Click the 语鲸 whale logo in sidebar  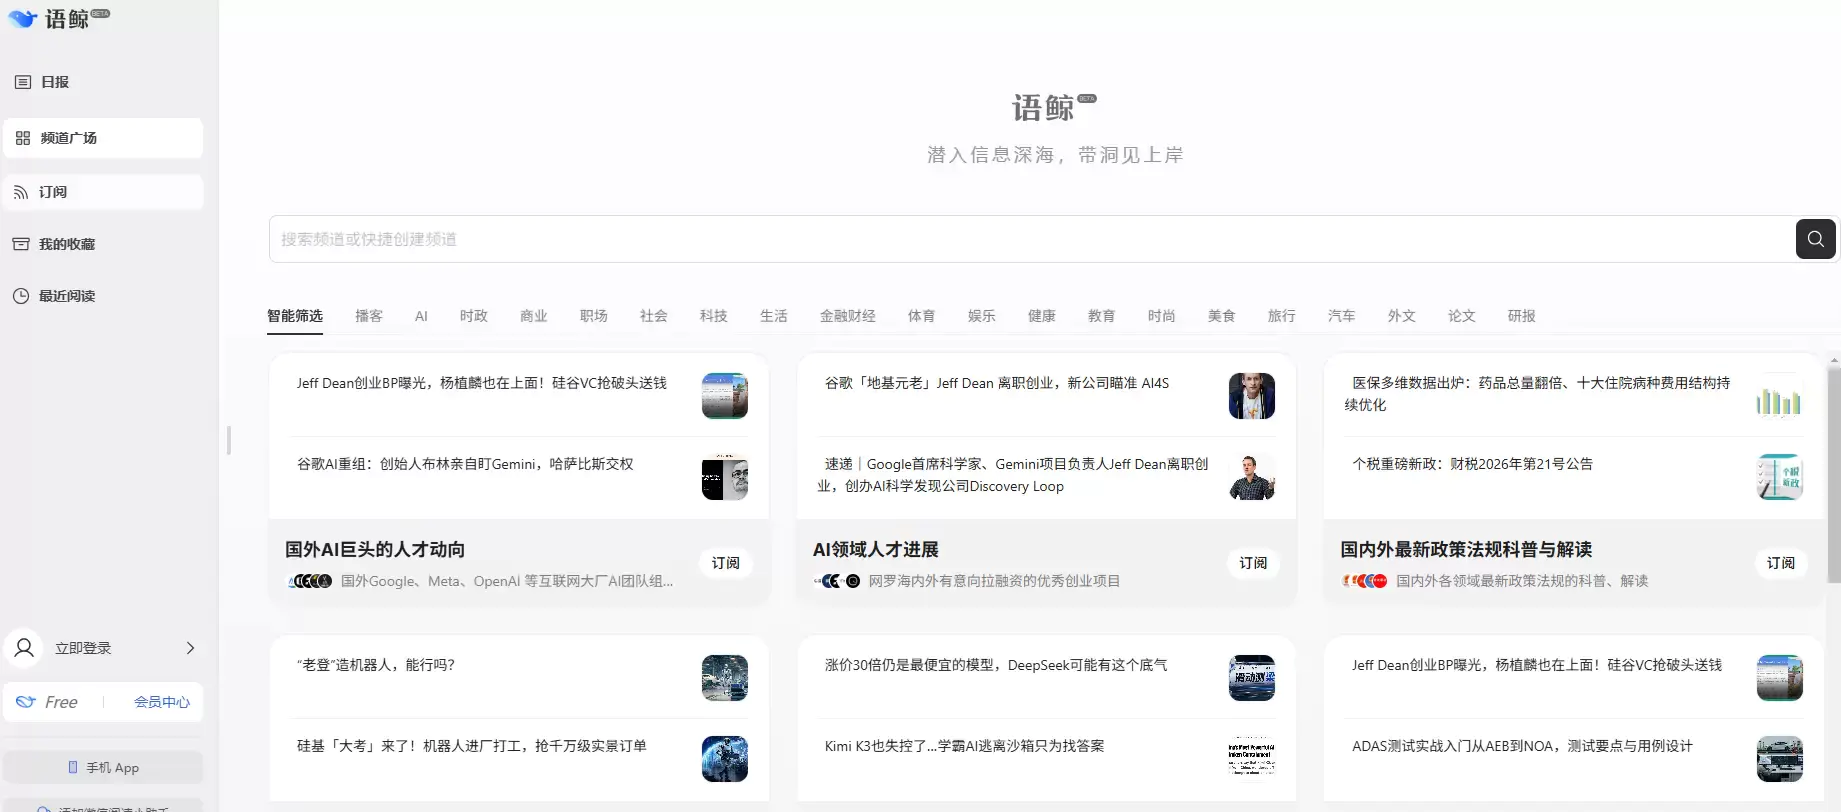[57, 18]
